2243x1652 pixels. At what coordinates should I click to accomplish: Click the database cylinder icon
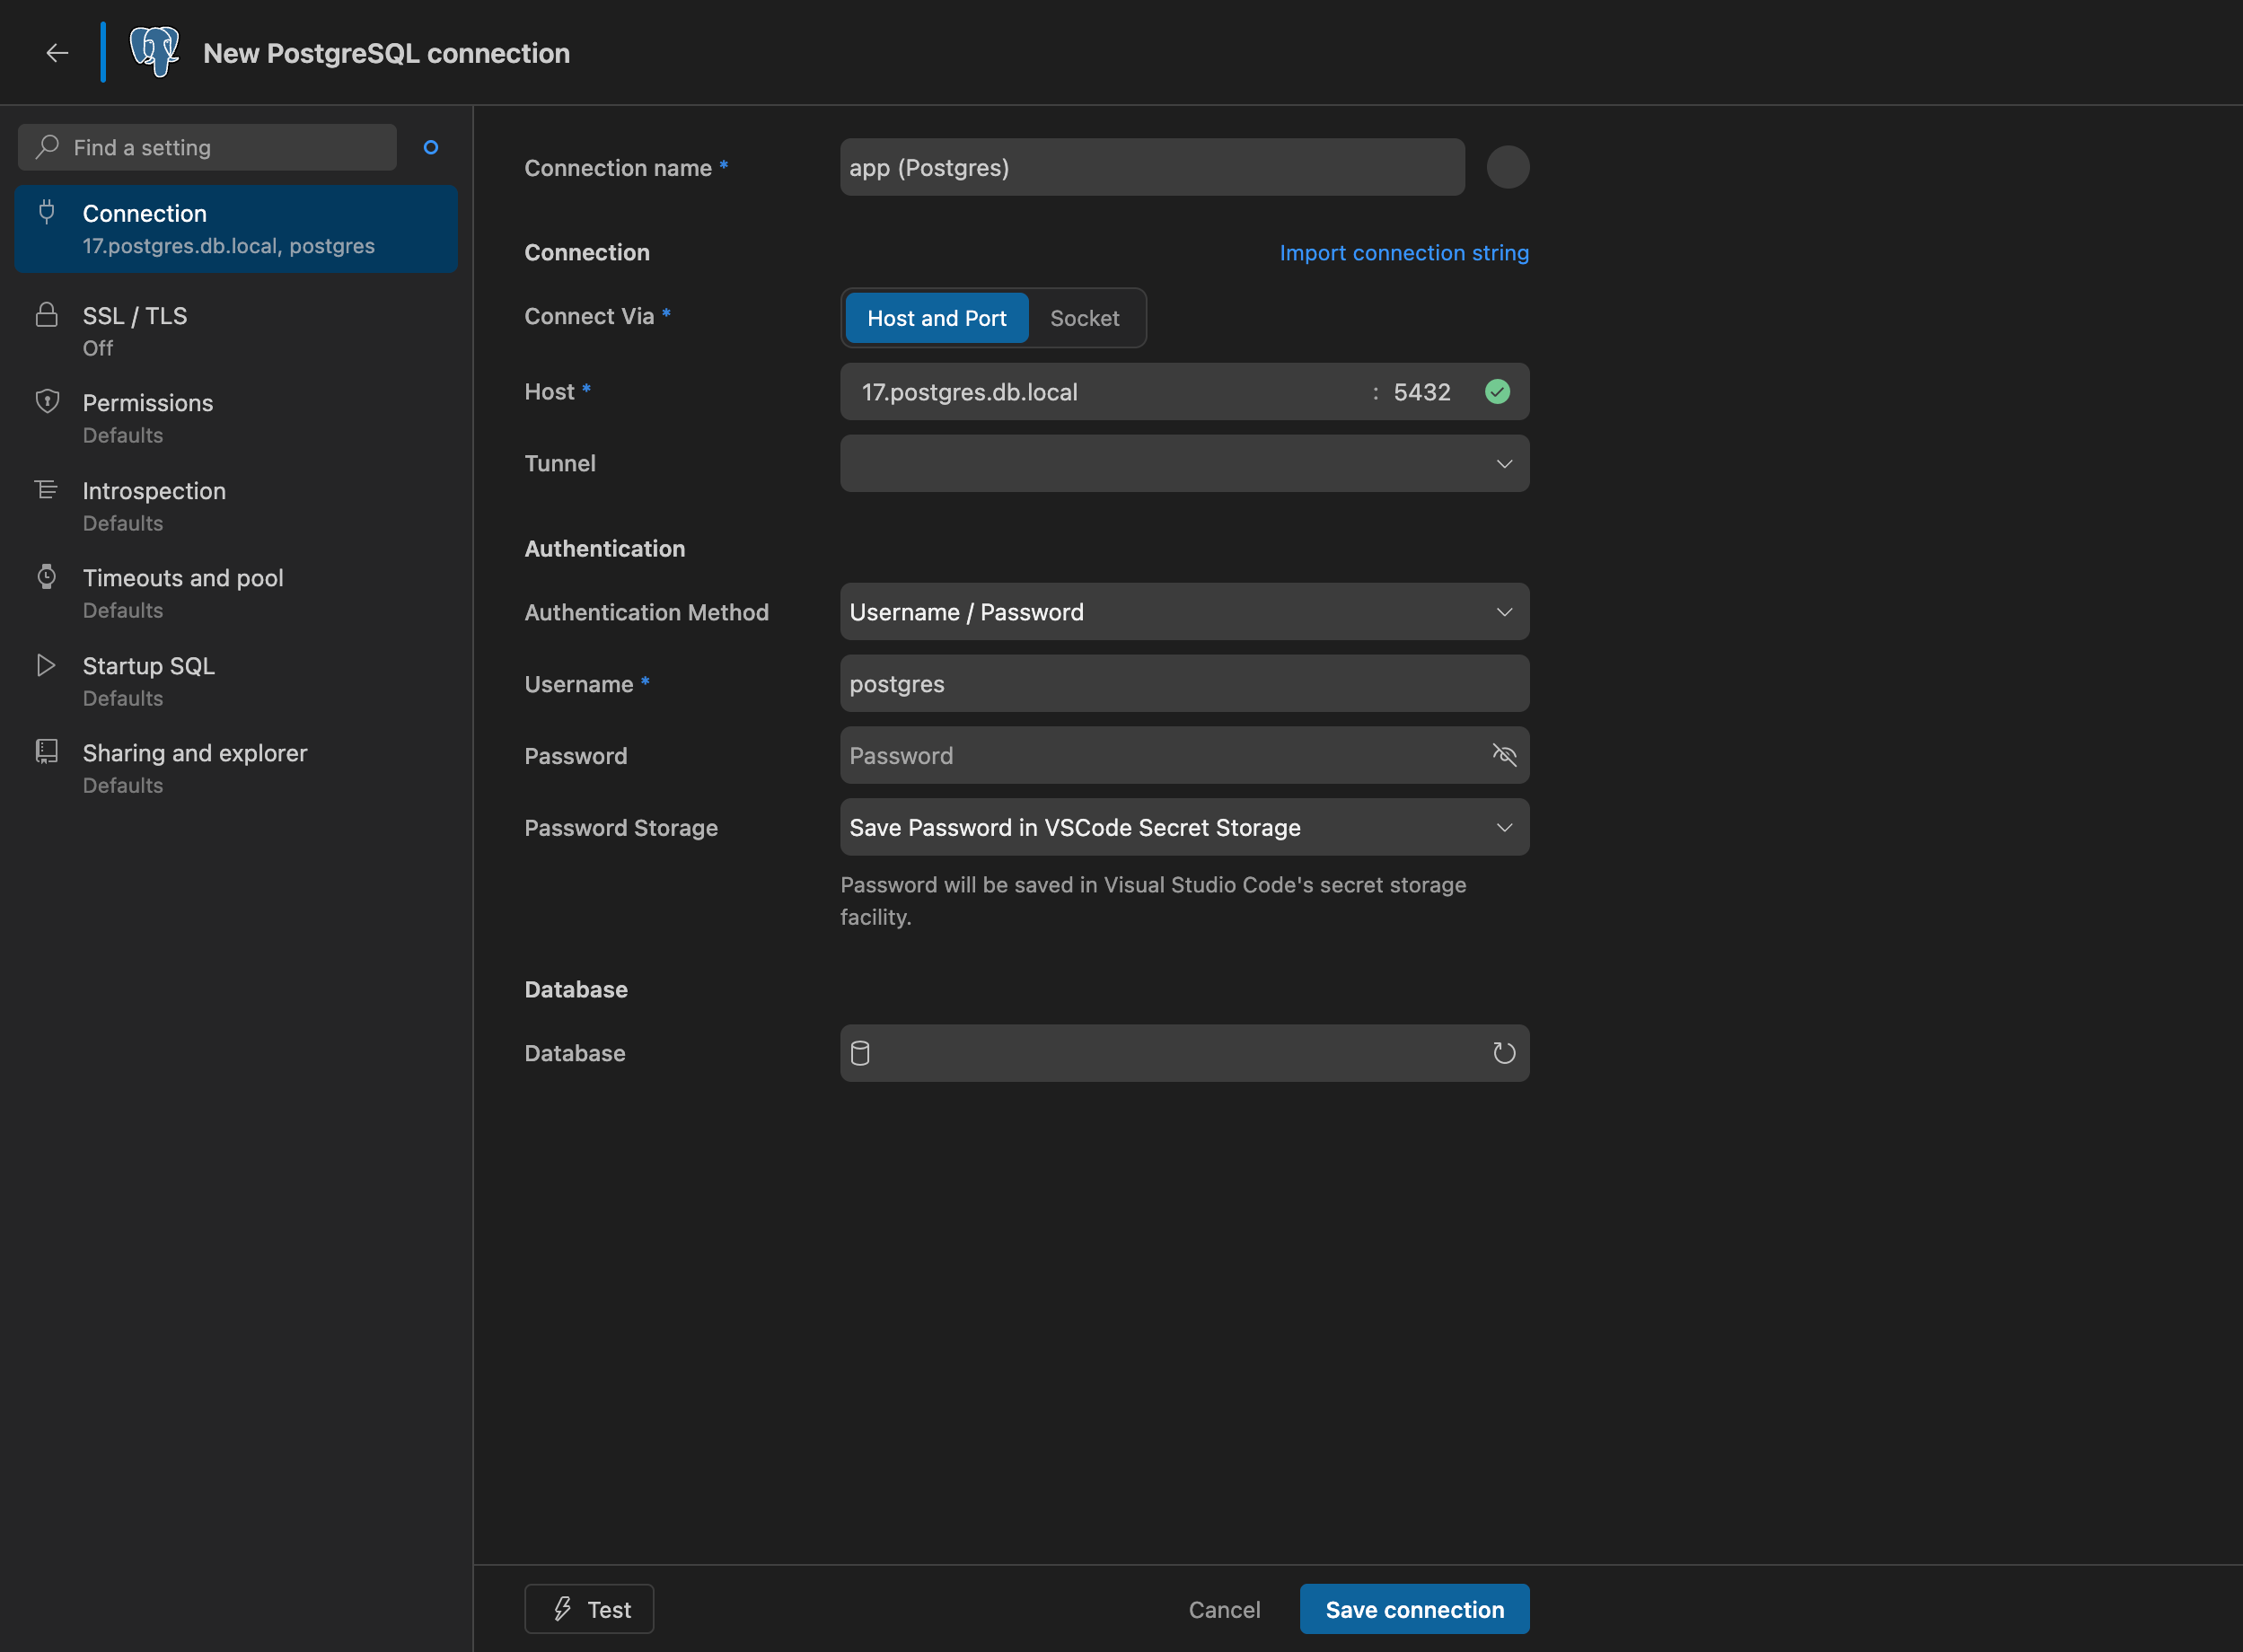pos(860,1053)
